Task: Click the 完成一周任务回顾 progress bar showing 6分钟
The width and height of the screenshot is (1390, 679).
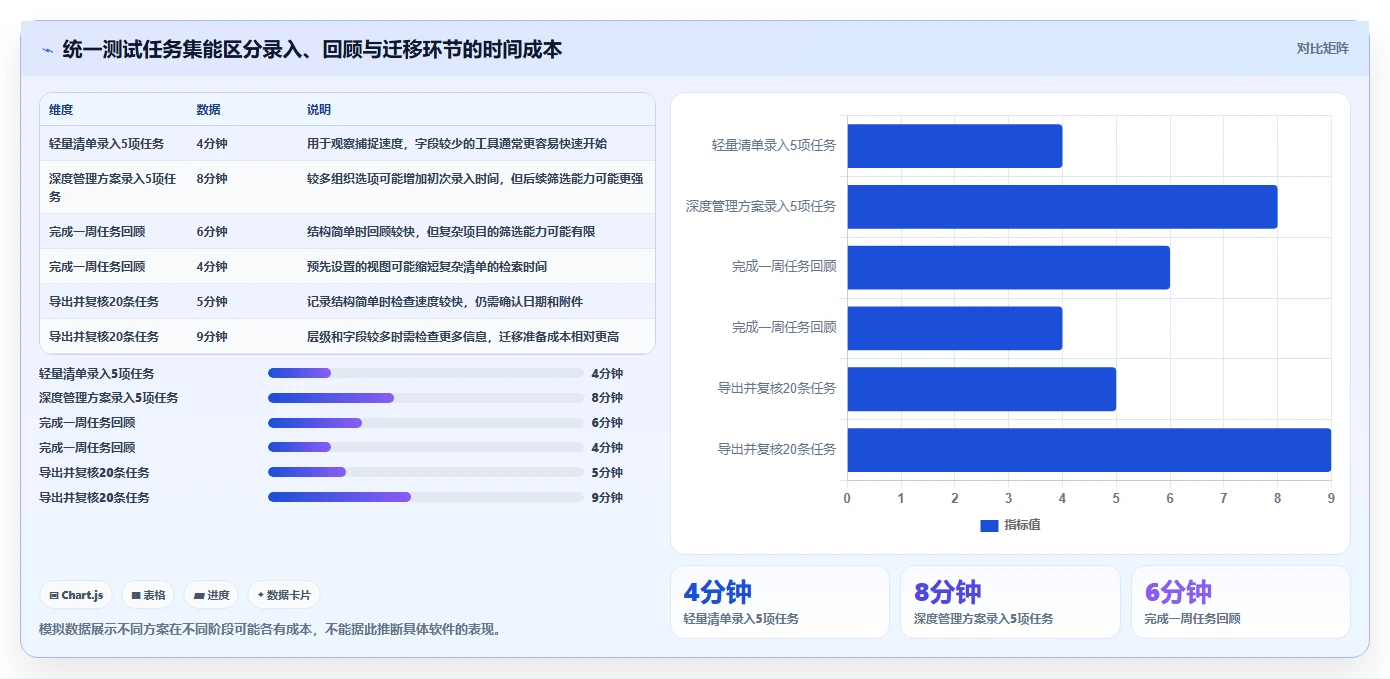Action: (x=425, y=423)
